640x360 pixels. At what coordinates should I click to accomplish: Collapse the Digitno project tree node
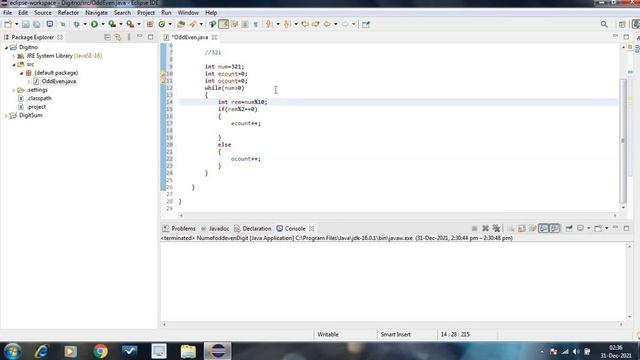6,47
